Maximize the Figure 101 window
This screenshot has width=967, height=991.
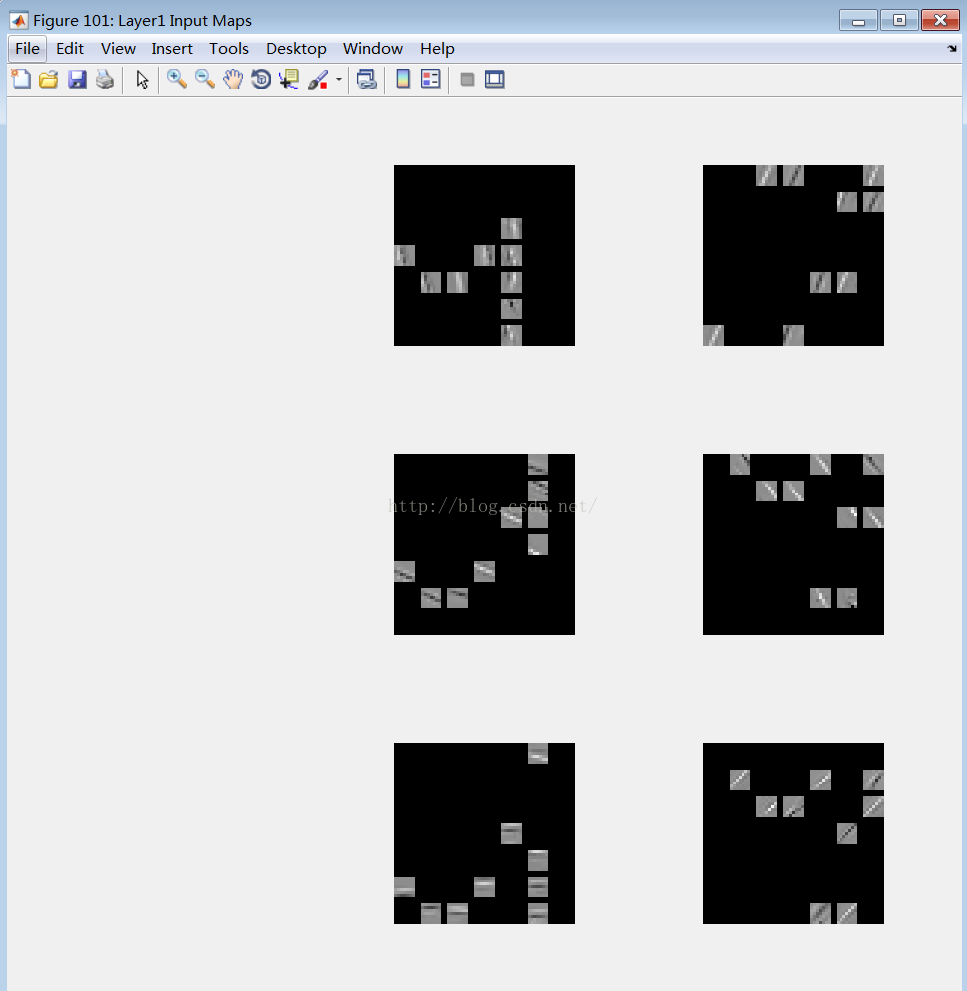899,20
